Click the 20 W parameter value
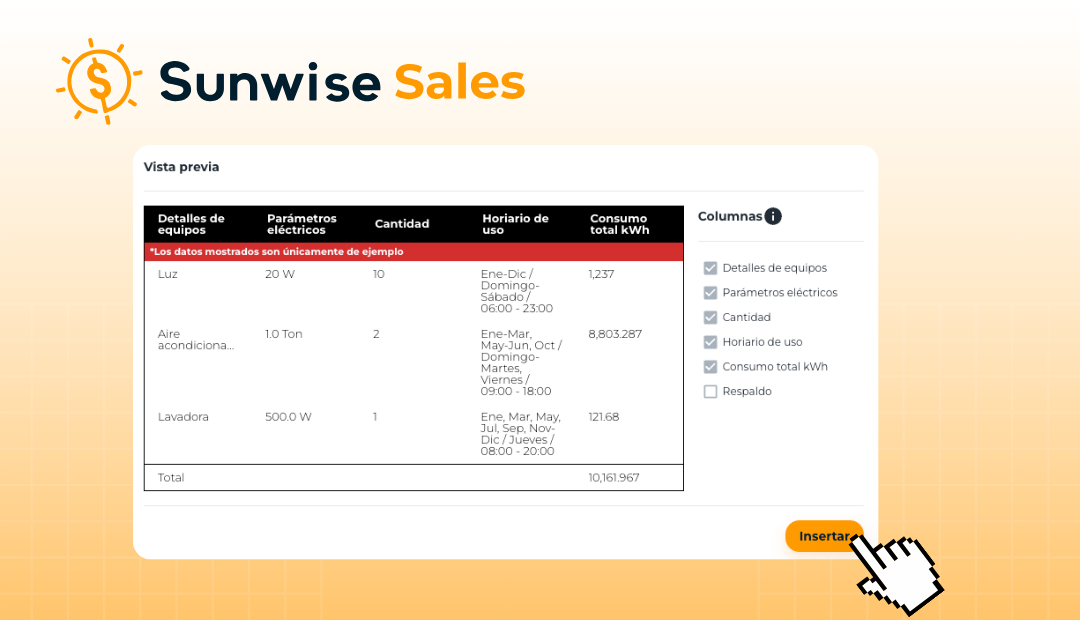This screenshot has height=620, width=1080. coord(280,274)
